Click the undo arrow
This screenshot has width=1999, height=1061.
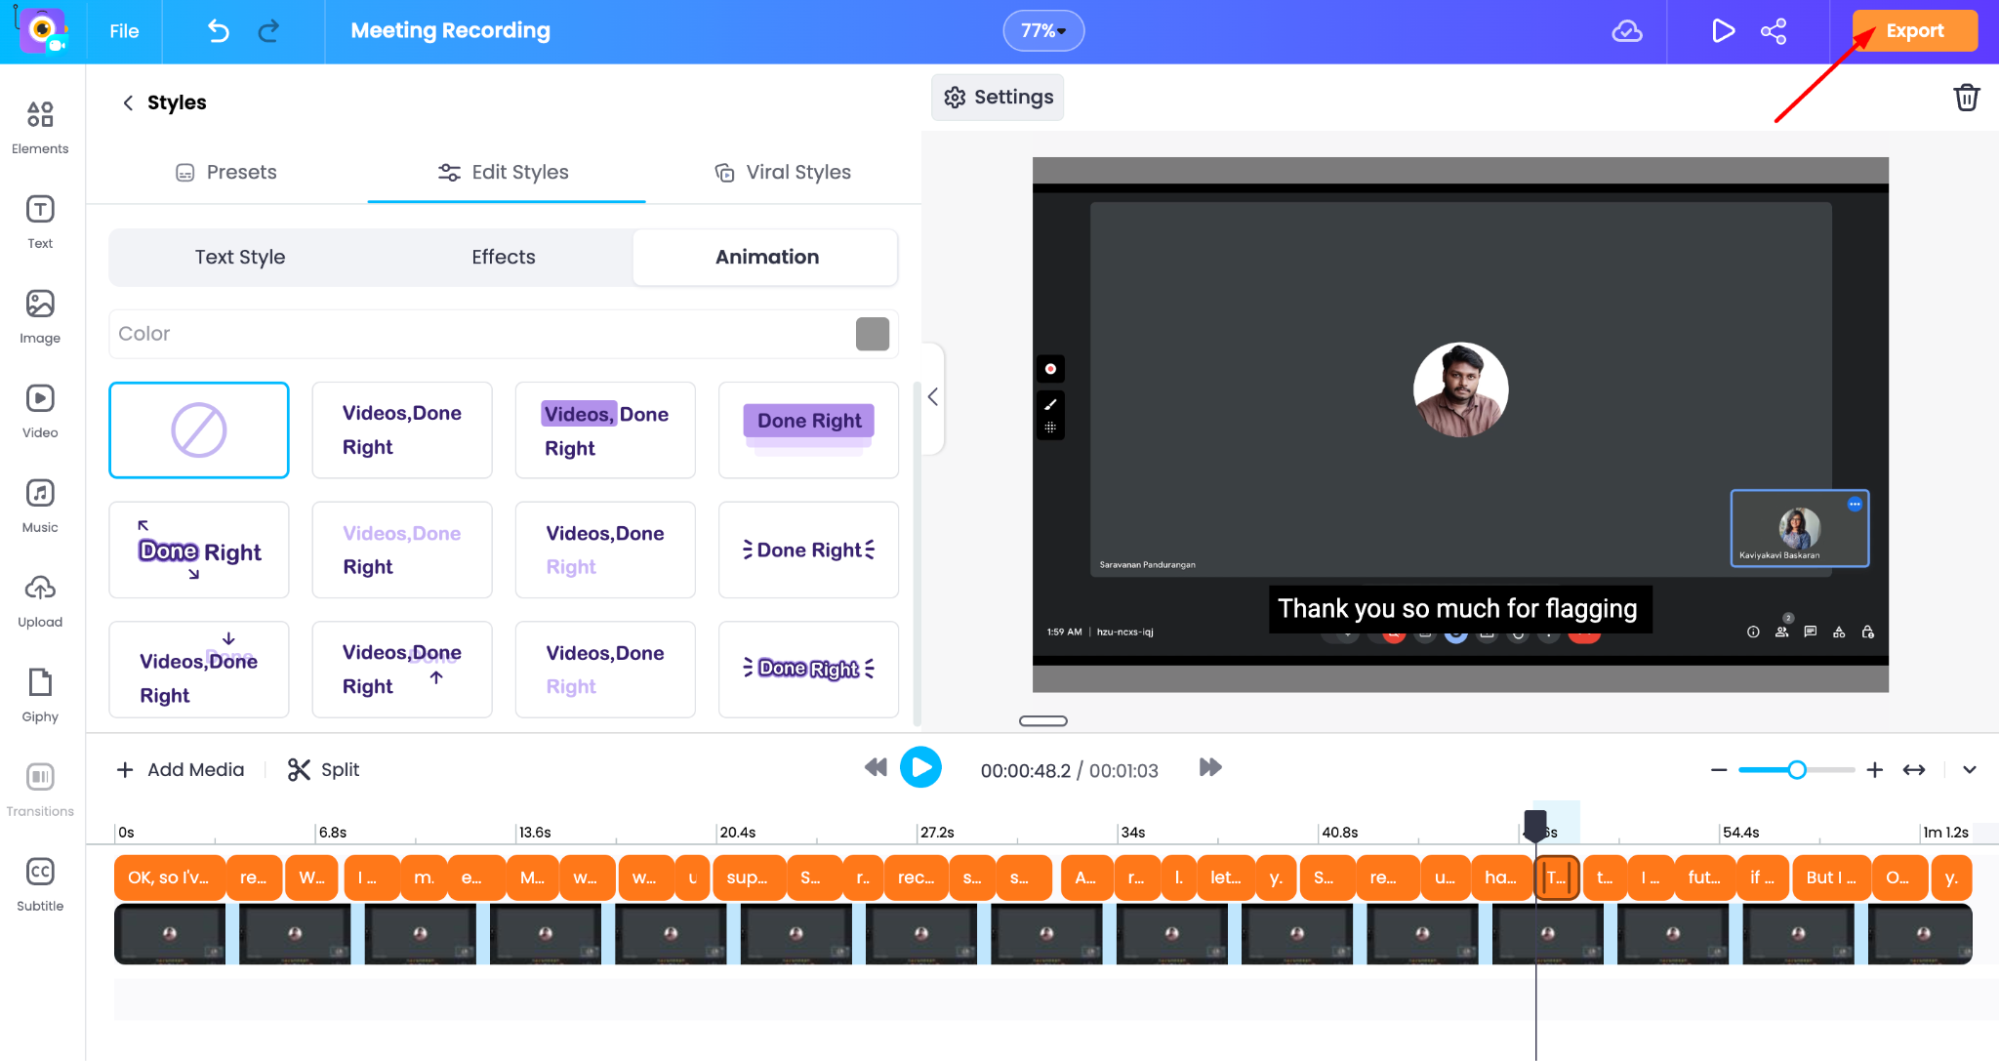coord(218,31)
